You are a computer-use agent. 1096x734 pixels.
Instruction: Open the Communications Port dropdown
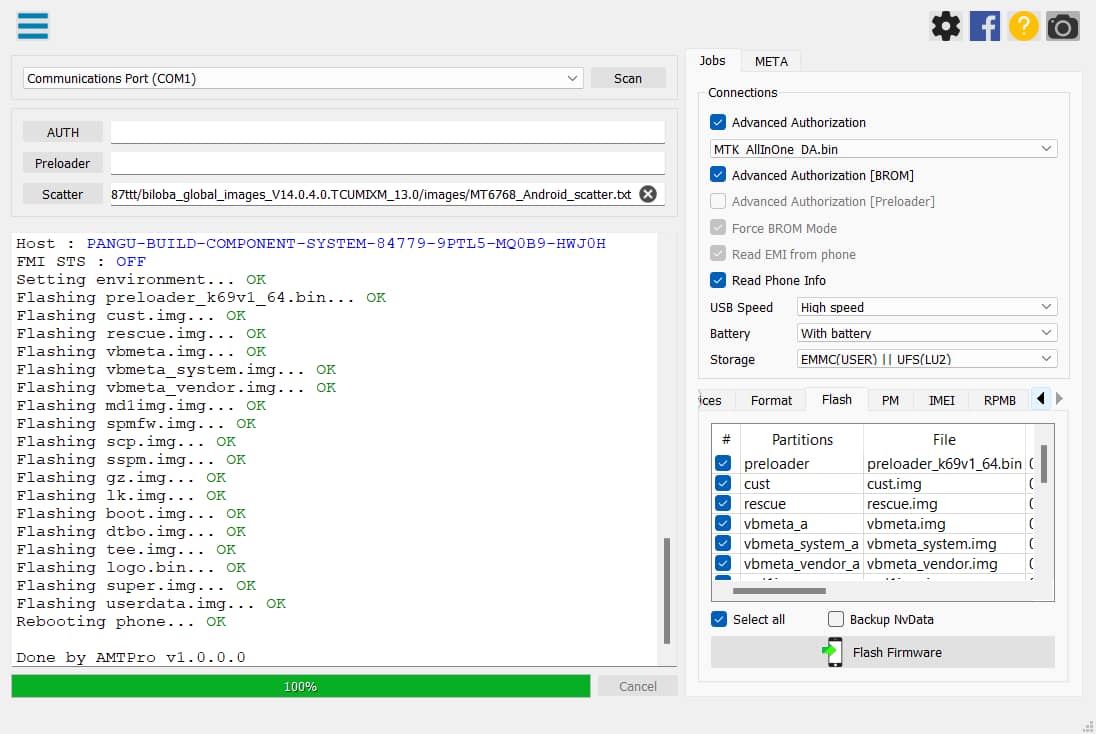[x=303, y=78]
